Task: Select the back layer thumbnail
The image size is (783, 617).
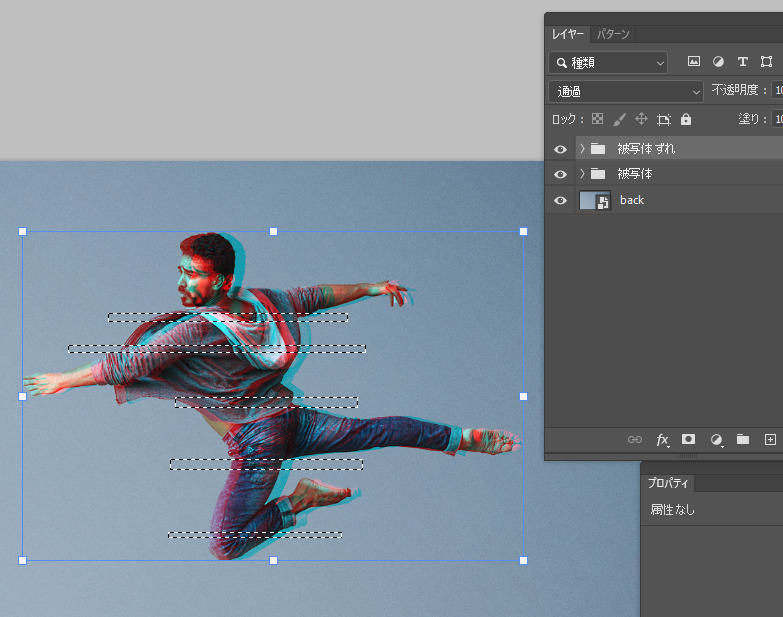Action: pyautogui.click(x=595, y=200)
